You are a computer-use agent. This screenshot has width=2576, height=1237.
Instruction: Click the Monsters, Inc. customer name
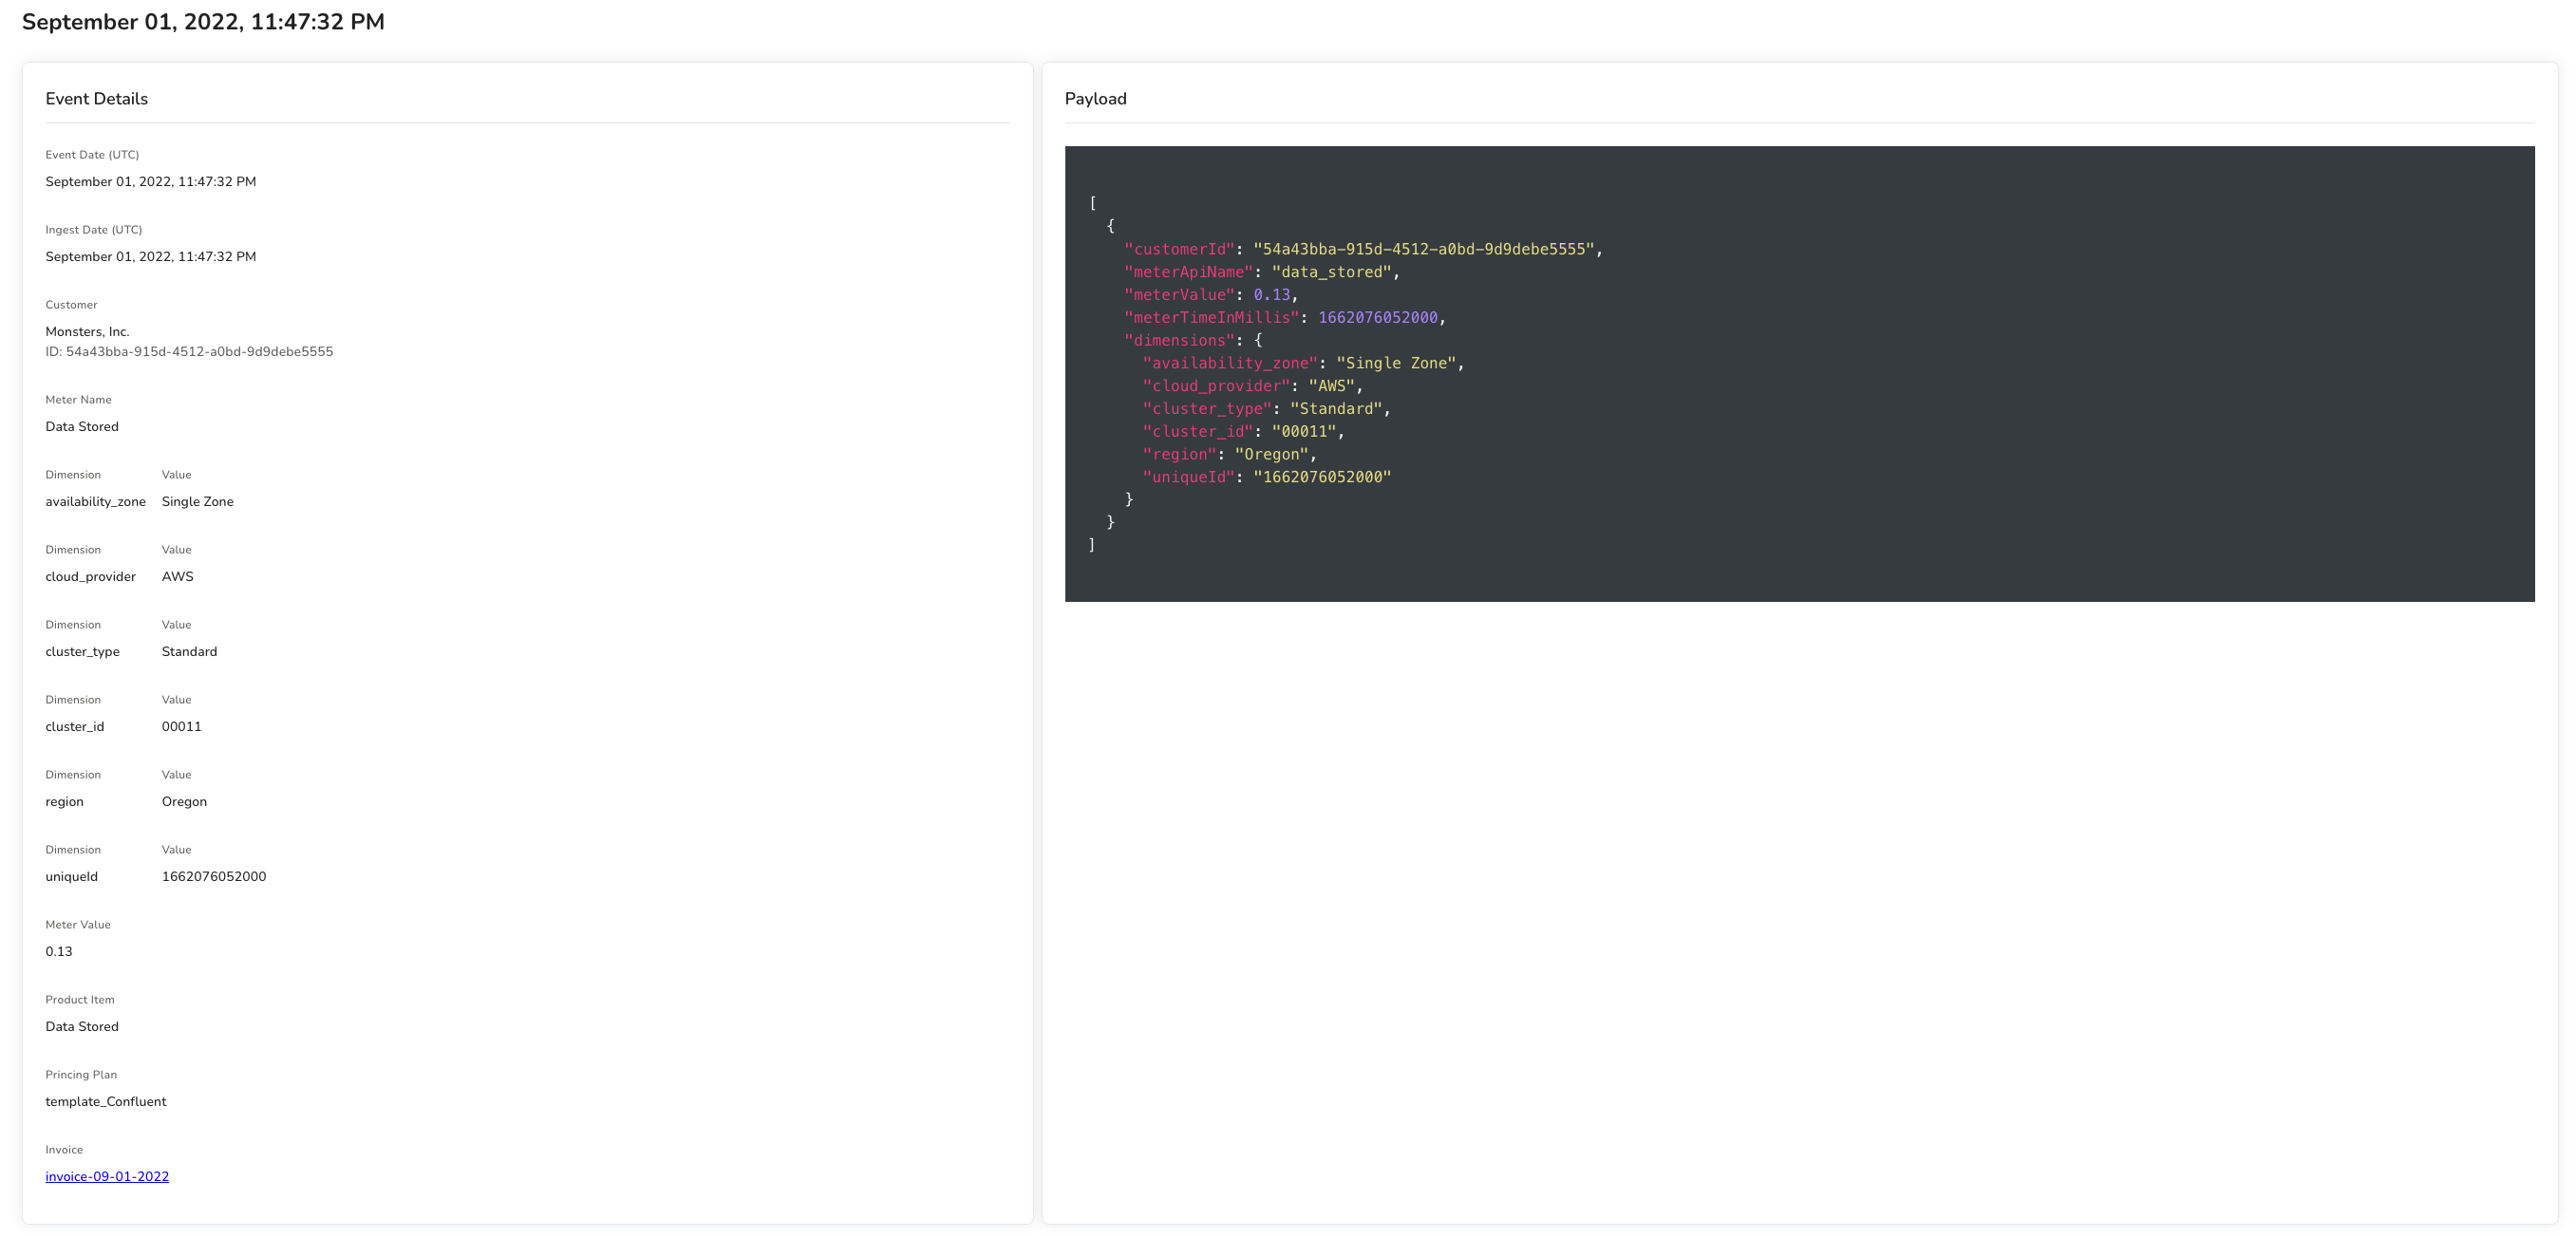coord(87,331)
